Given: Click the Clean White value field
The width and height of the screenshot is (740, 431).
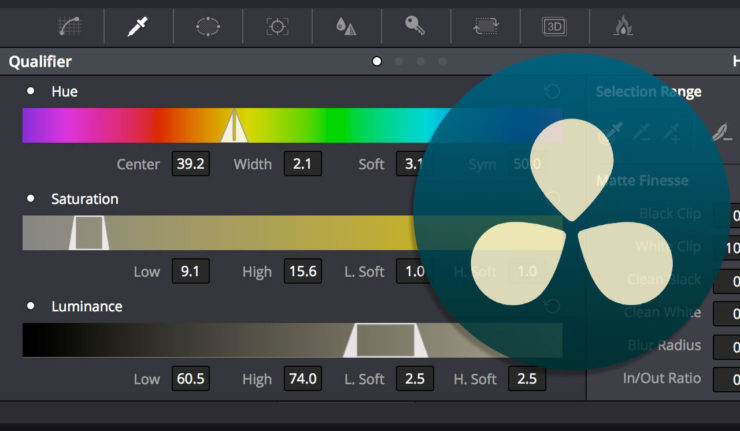Looking at the screenshot, I should [727, 313].
